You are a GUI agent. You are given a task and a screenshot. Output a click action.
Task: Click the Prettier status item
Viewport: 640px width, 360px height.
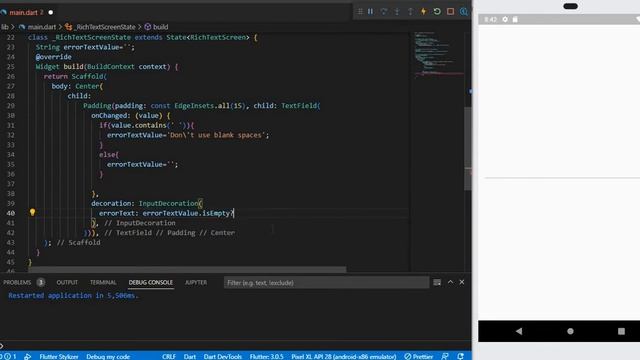[x=419, y=356]
